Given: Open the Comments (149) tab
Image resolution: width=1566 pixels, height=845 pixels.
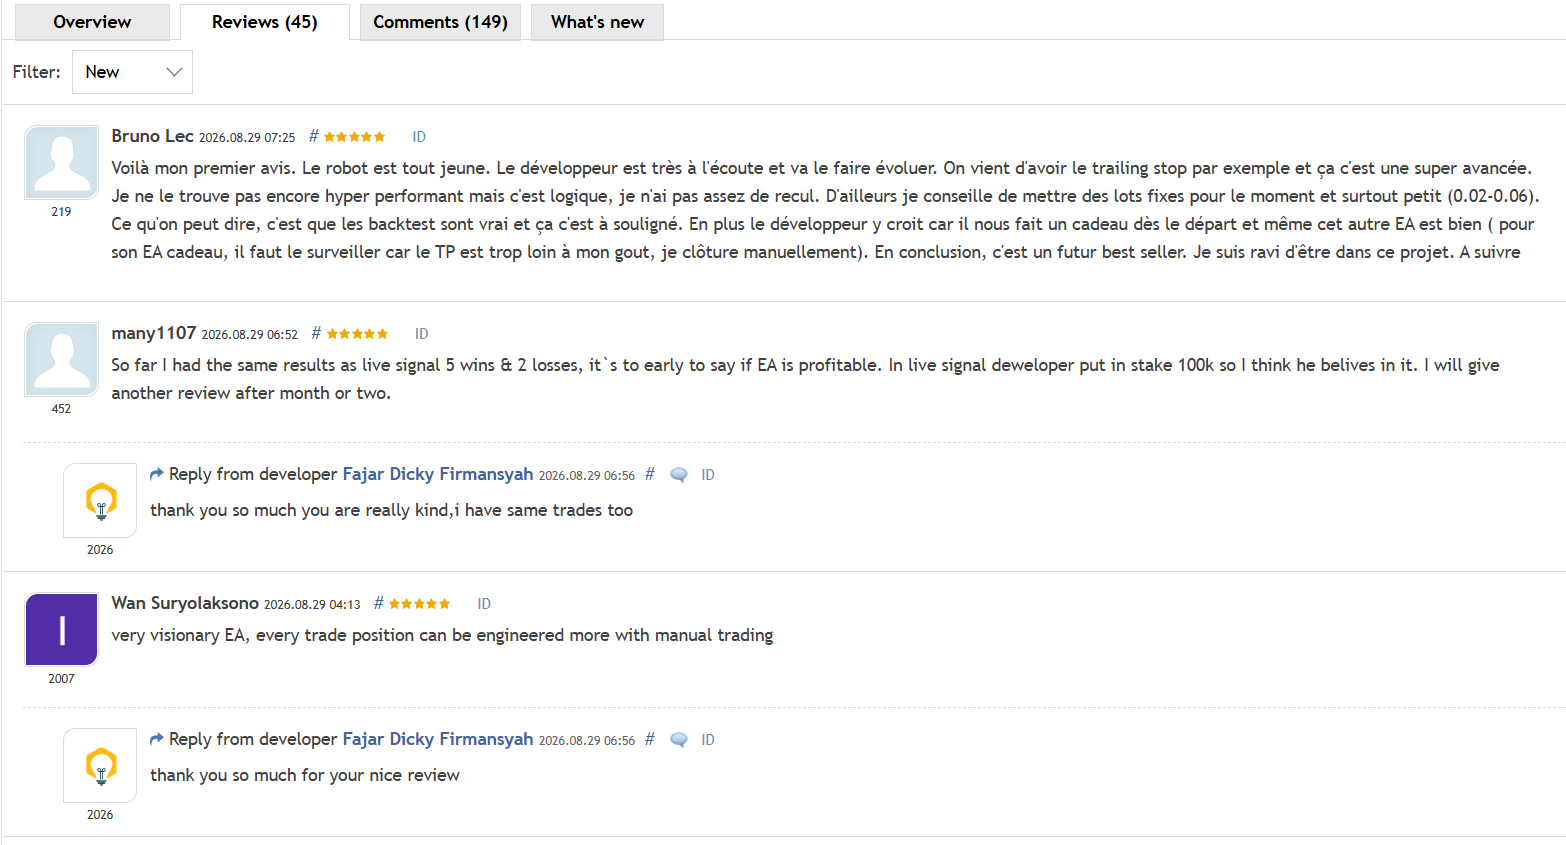Looking at the screenshot, I should [x=440, y=22].
